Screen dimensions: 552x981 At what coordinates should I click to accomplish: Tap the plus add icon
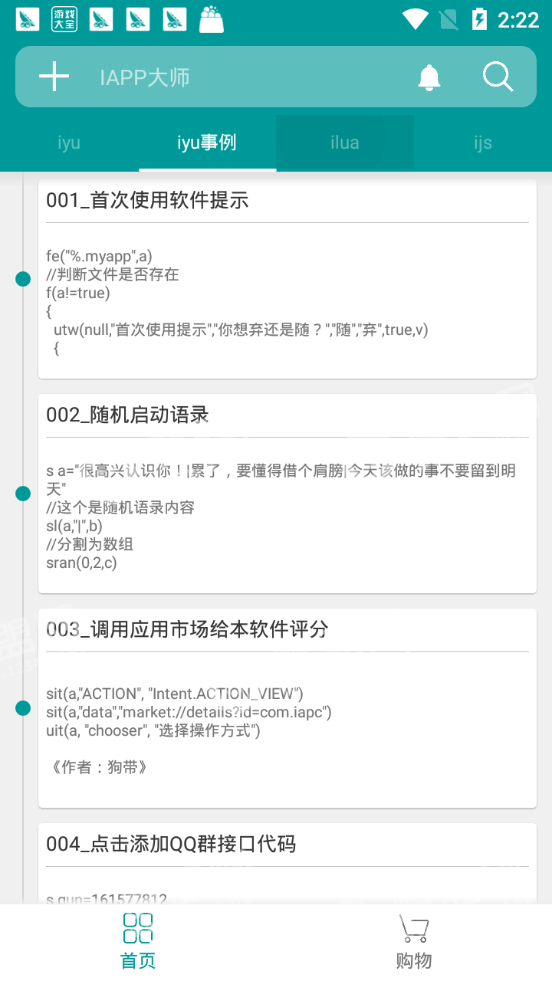54,77
